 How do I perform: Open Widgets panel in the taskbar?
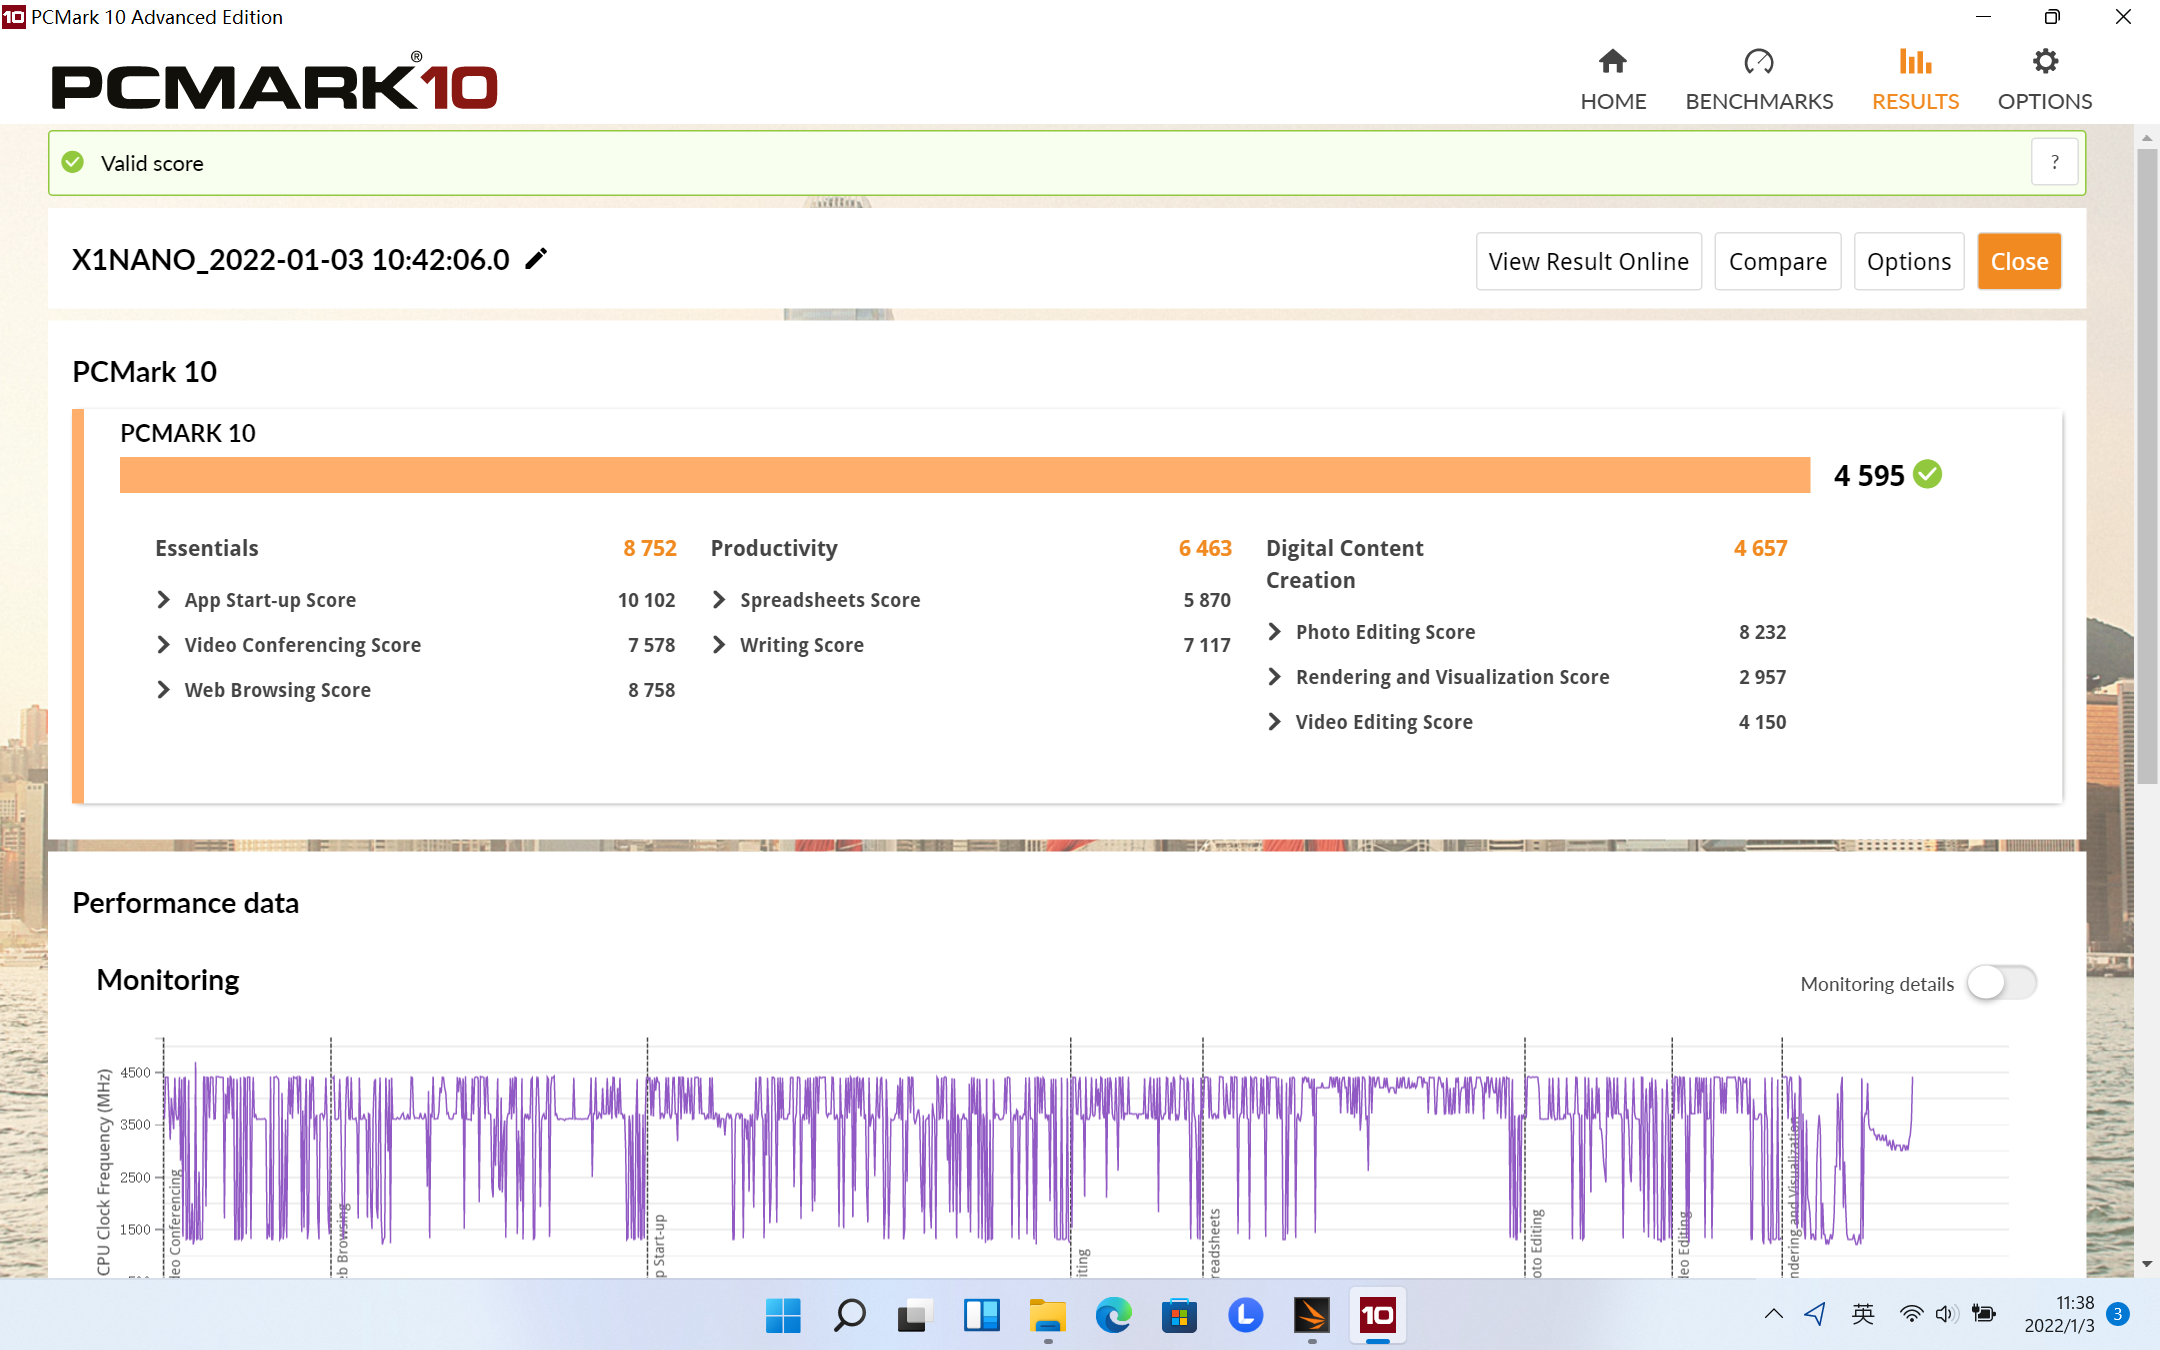pos(981,1315)
